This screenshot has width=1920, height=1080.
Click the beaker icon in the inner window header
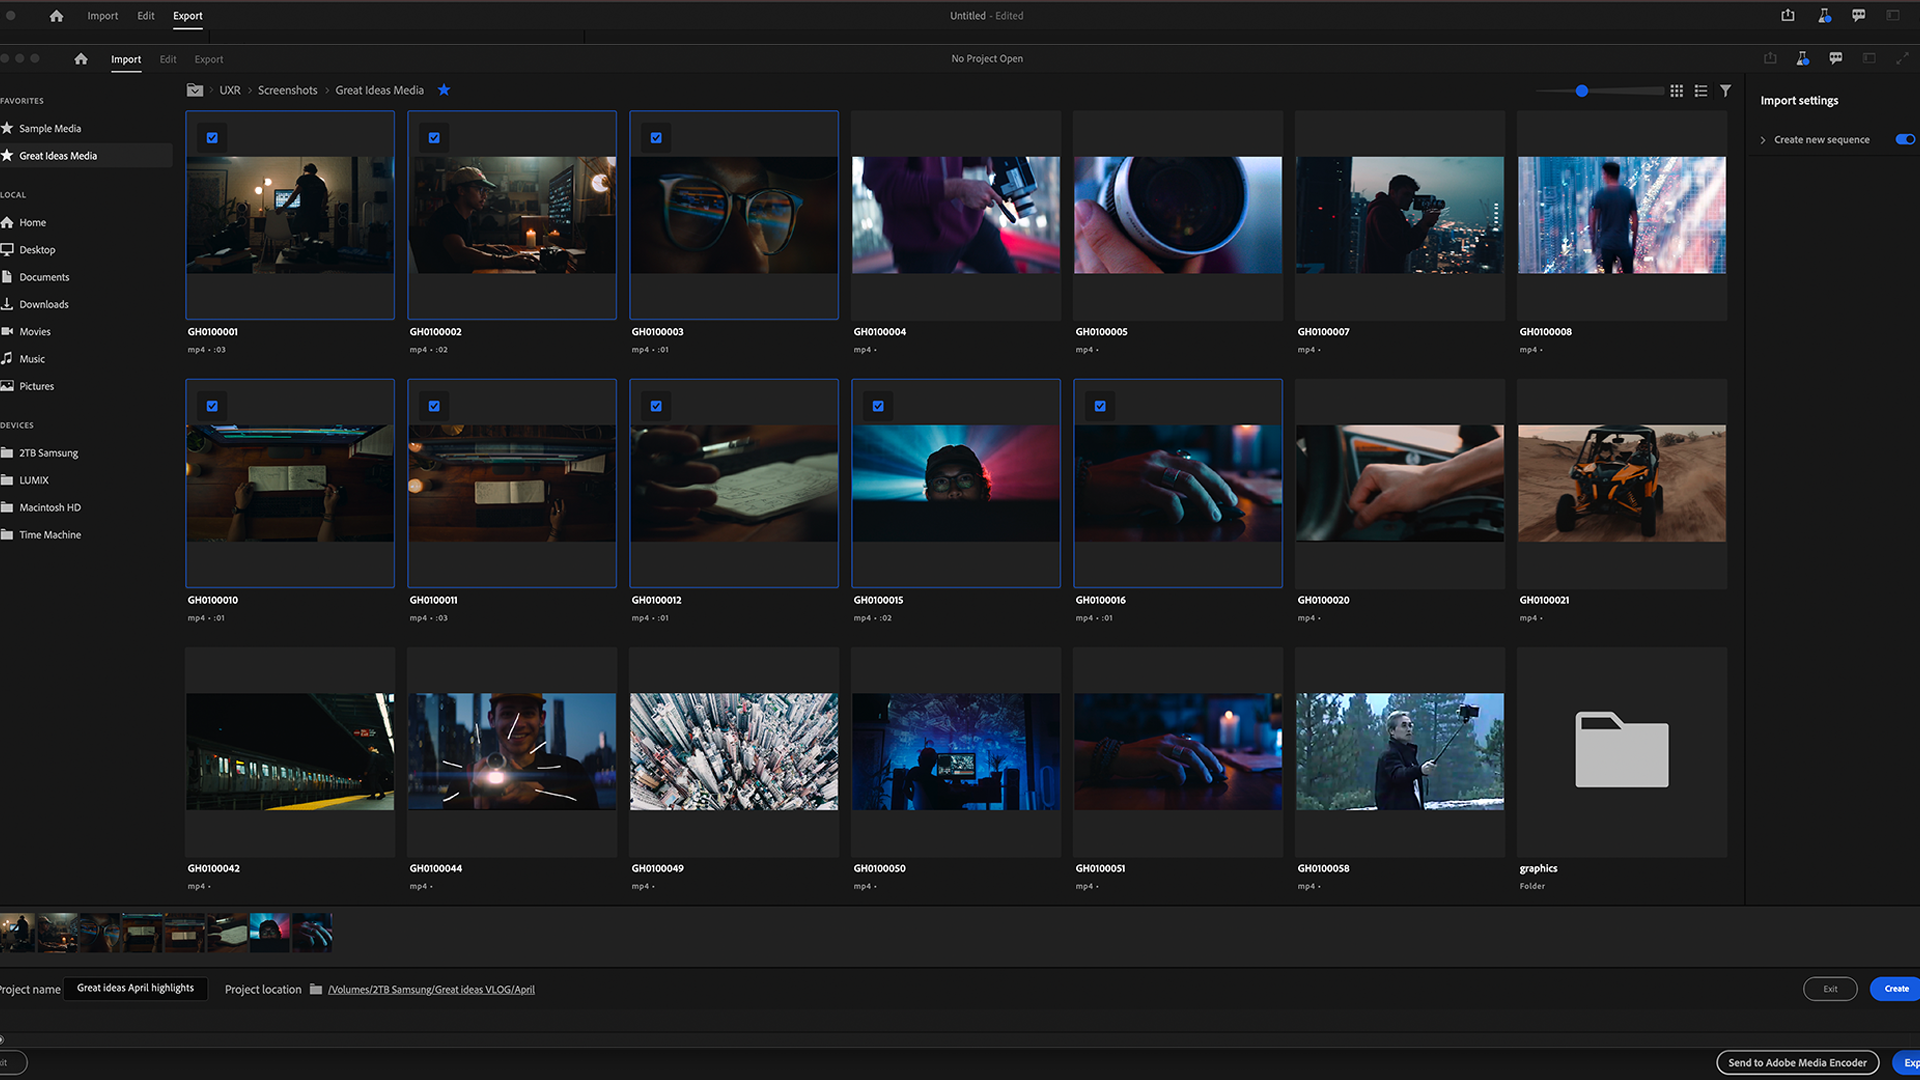tap(1802, 58)
